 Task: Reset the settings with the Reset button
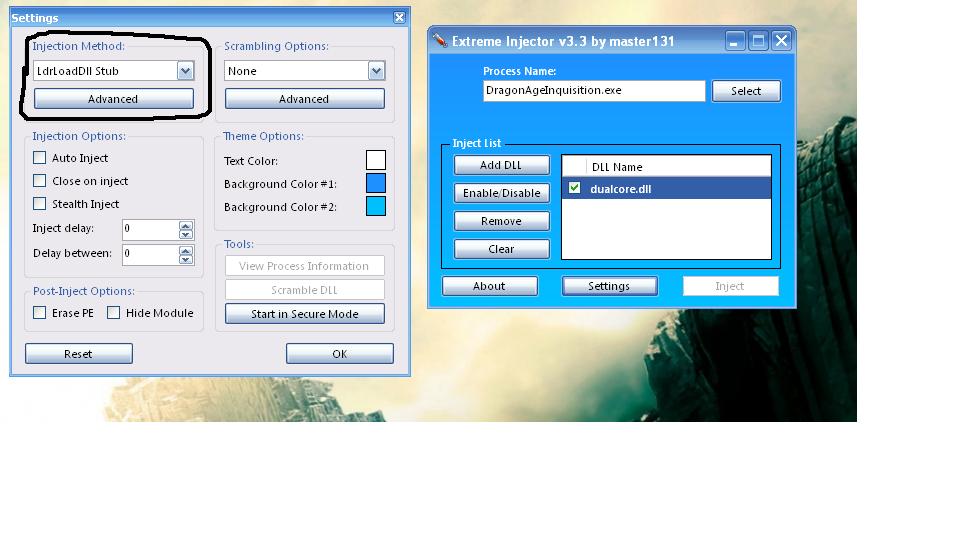coord(79,353)
